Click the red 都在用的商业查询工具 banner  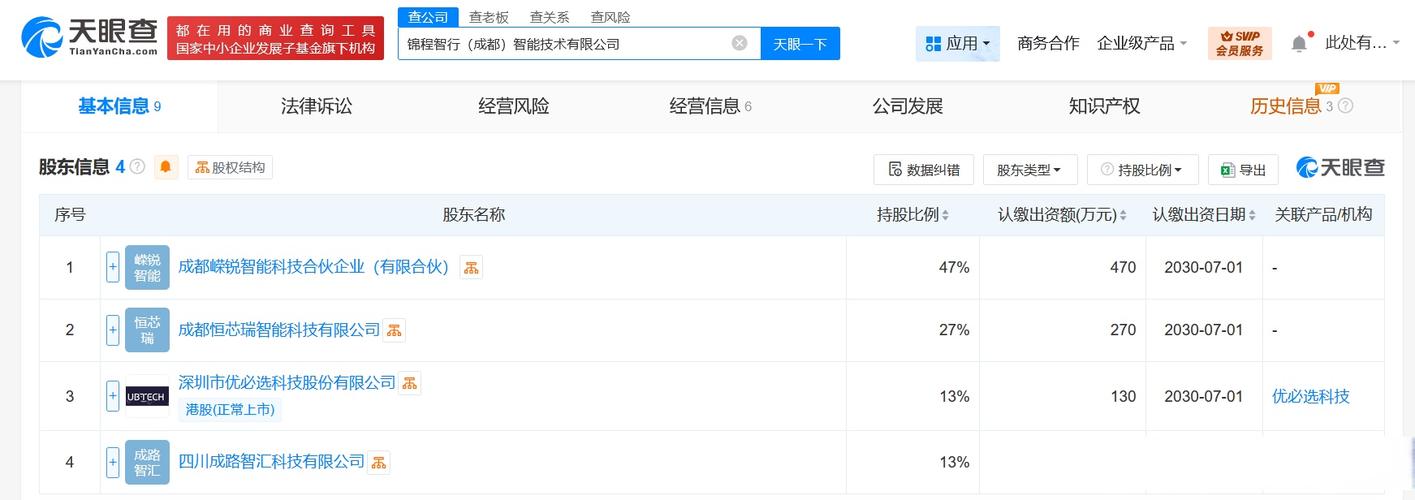[x=276, y=38]
